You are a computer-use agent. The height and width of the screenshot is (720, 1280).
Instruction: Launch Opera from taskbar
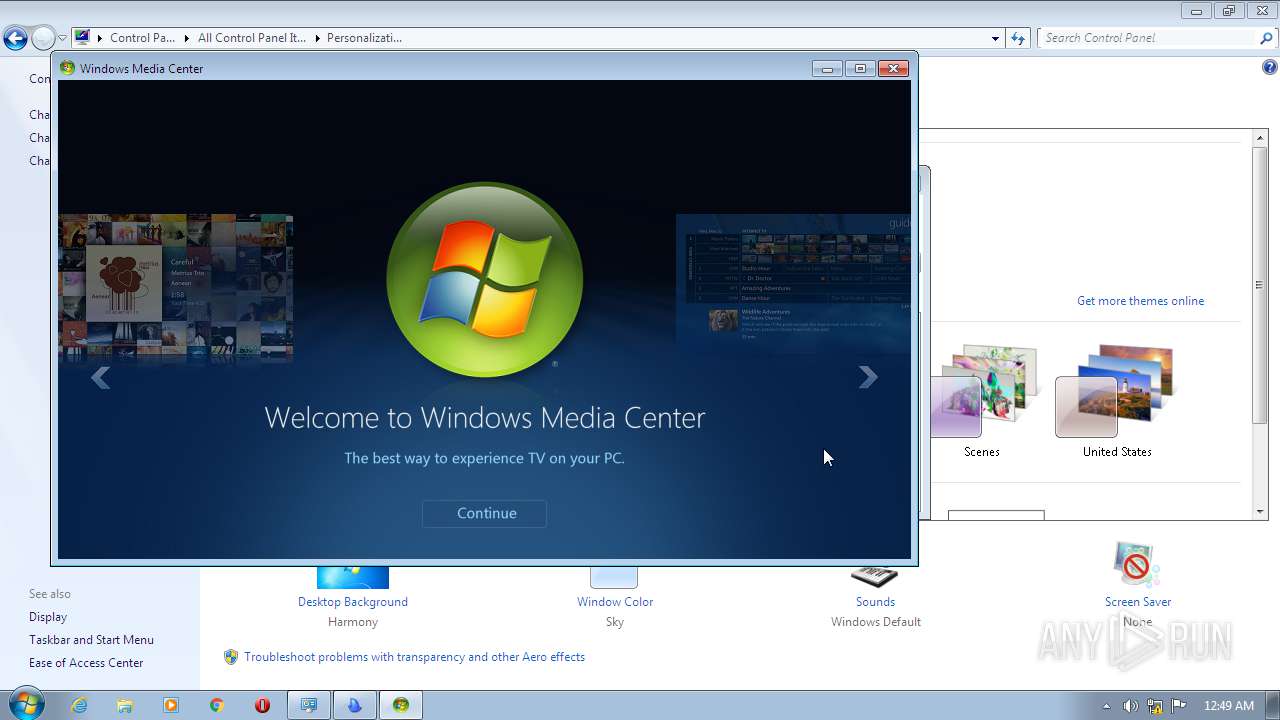(263, 705)
